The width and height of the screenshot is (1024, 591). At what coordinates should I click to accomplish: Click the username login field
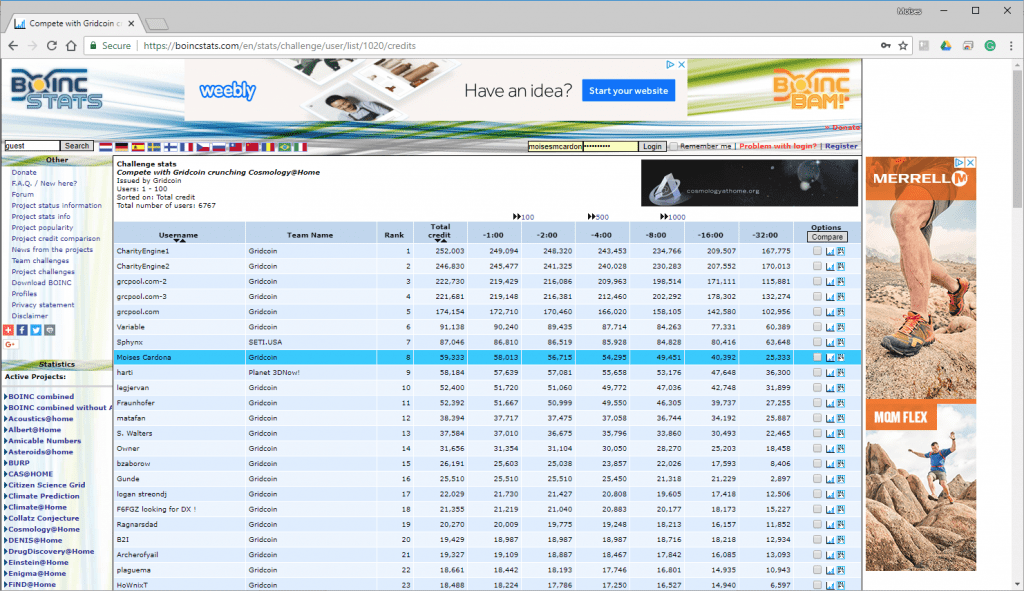555,147
